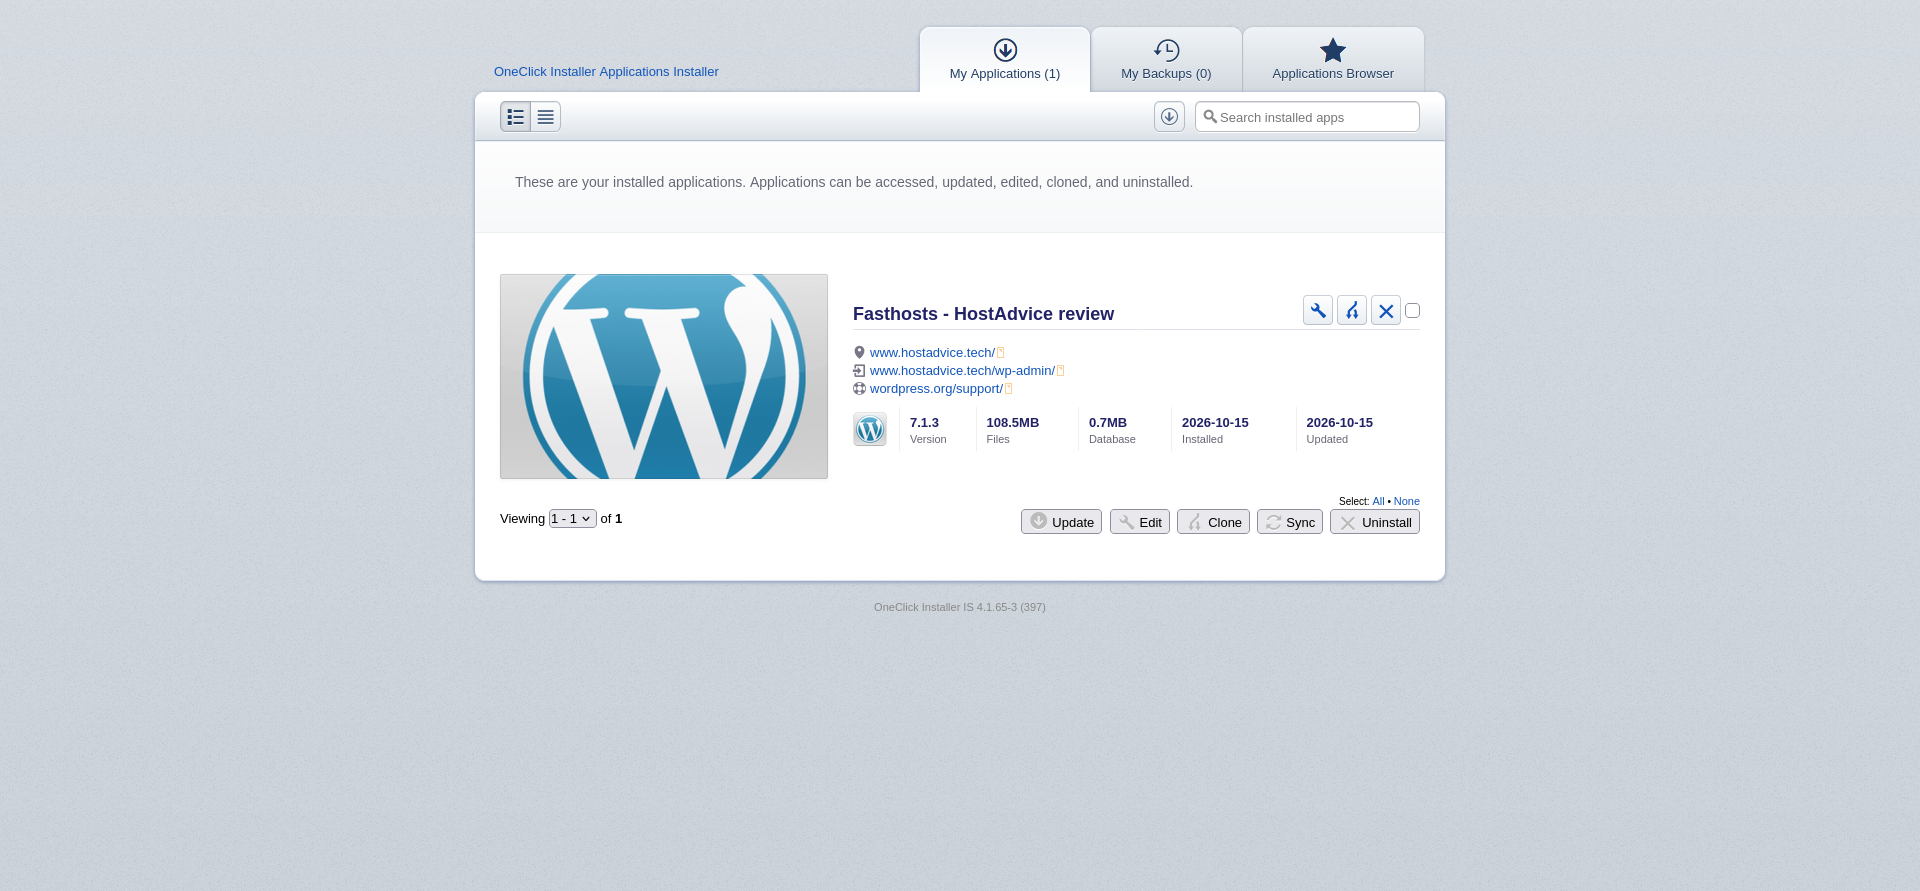The height and width of the screenshot is (891, 1920).
Task: Click the Edit button
Action: click(1140, 522)
